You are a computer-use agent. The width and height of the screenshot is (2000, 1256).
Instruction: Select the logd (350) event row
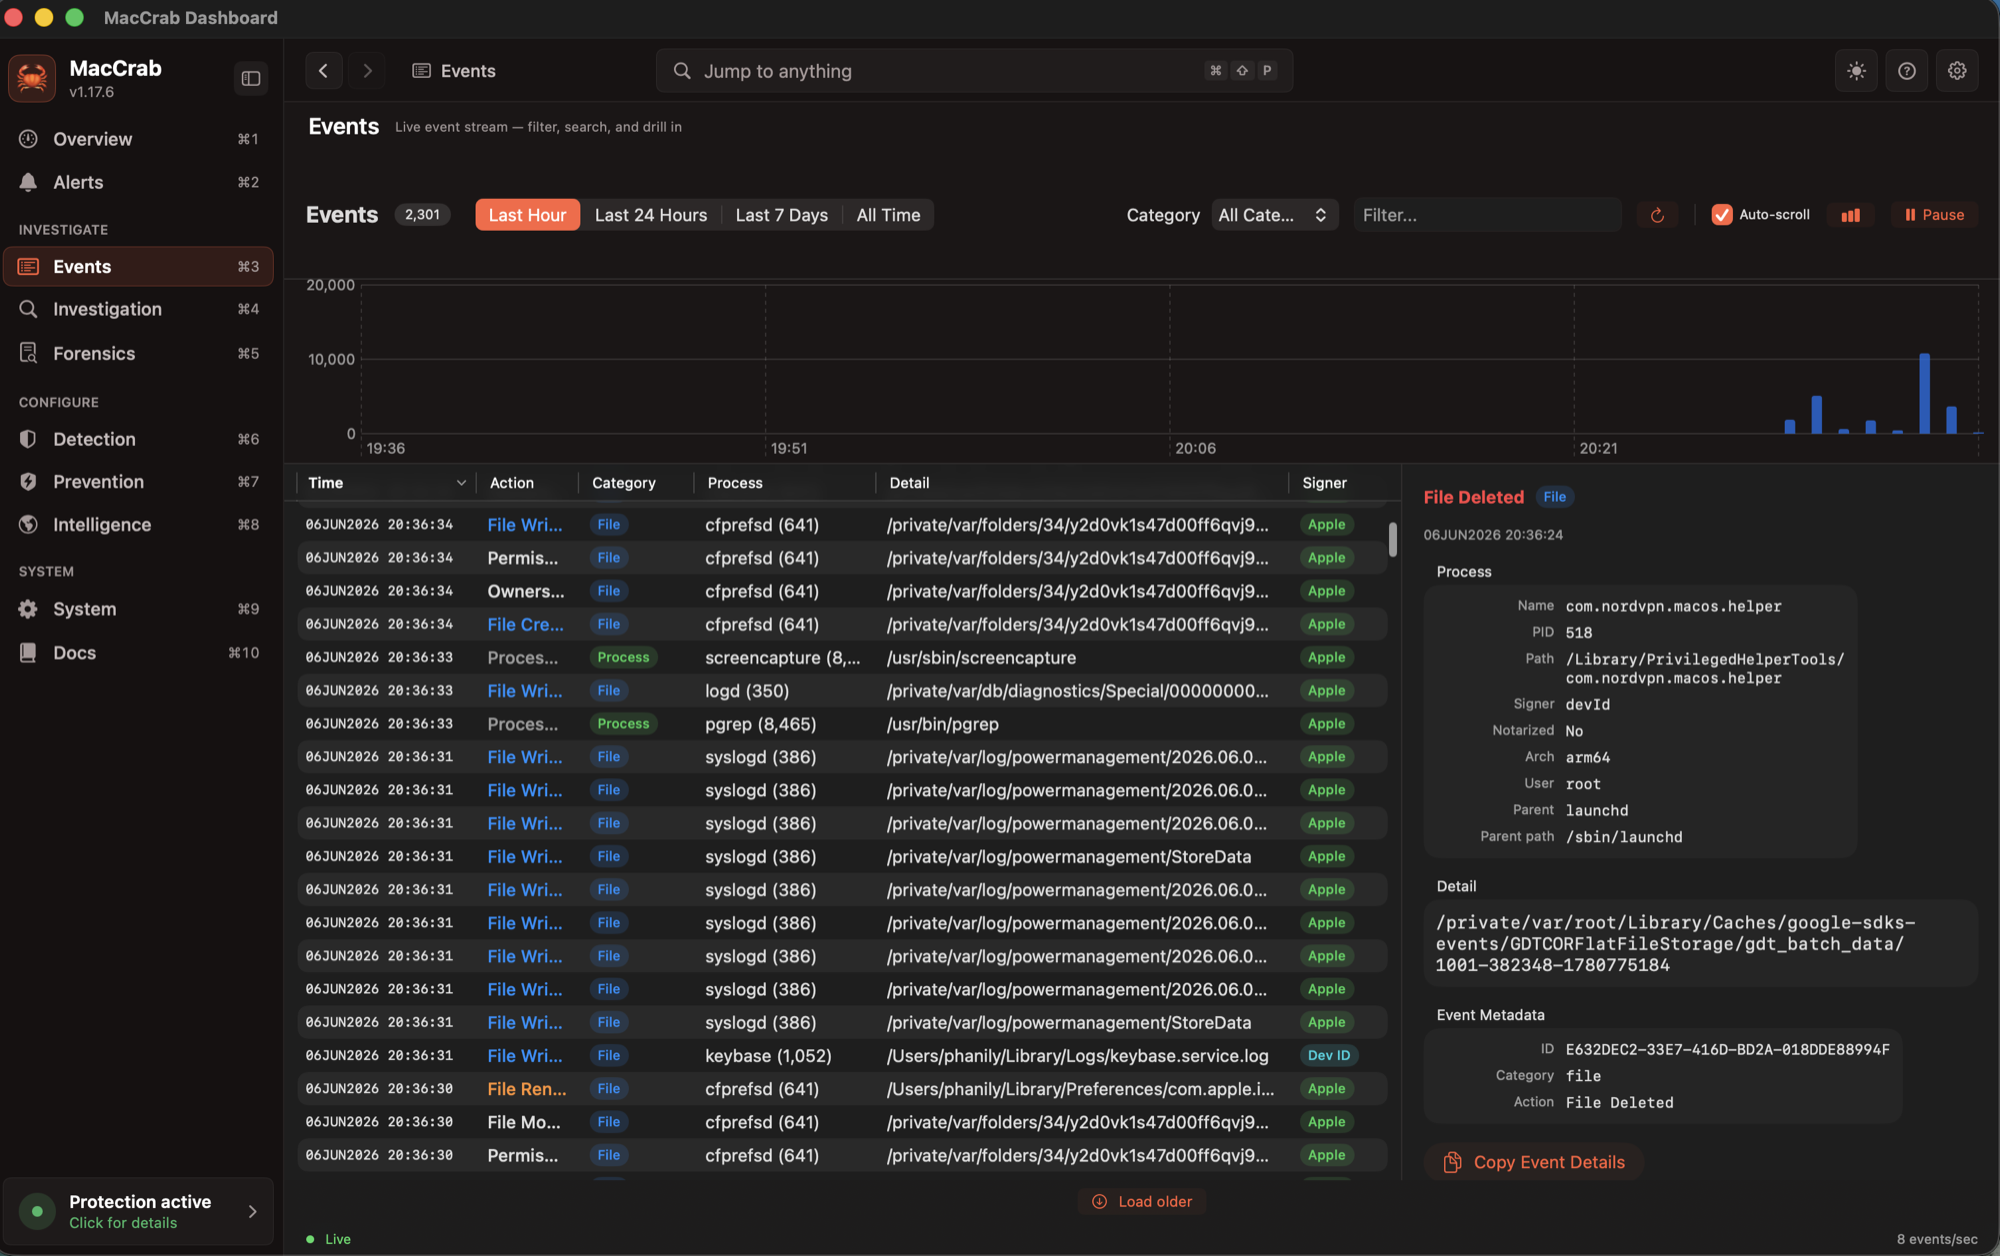tap(842, 691)
